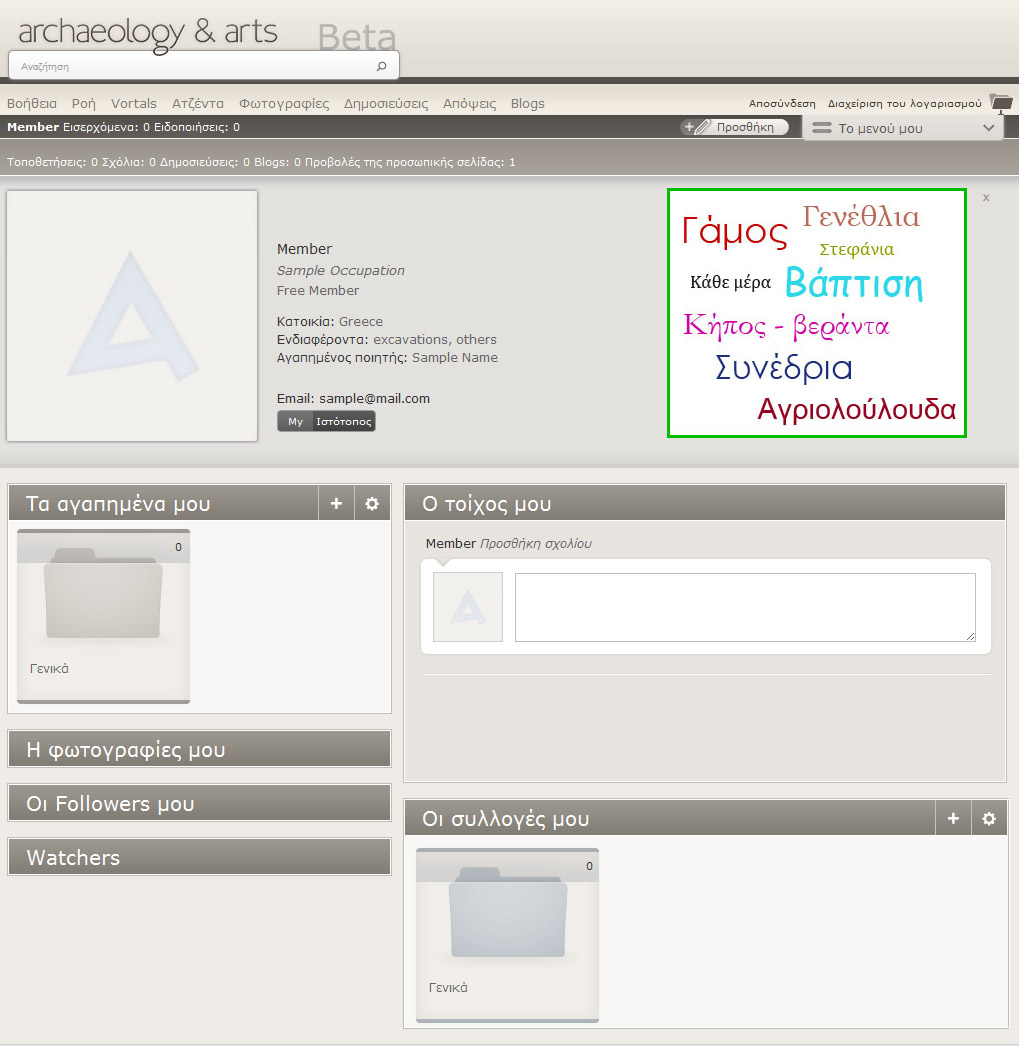
Task: Click the Προσθήκη button
Action: (735, 127)
